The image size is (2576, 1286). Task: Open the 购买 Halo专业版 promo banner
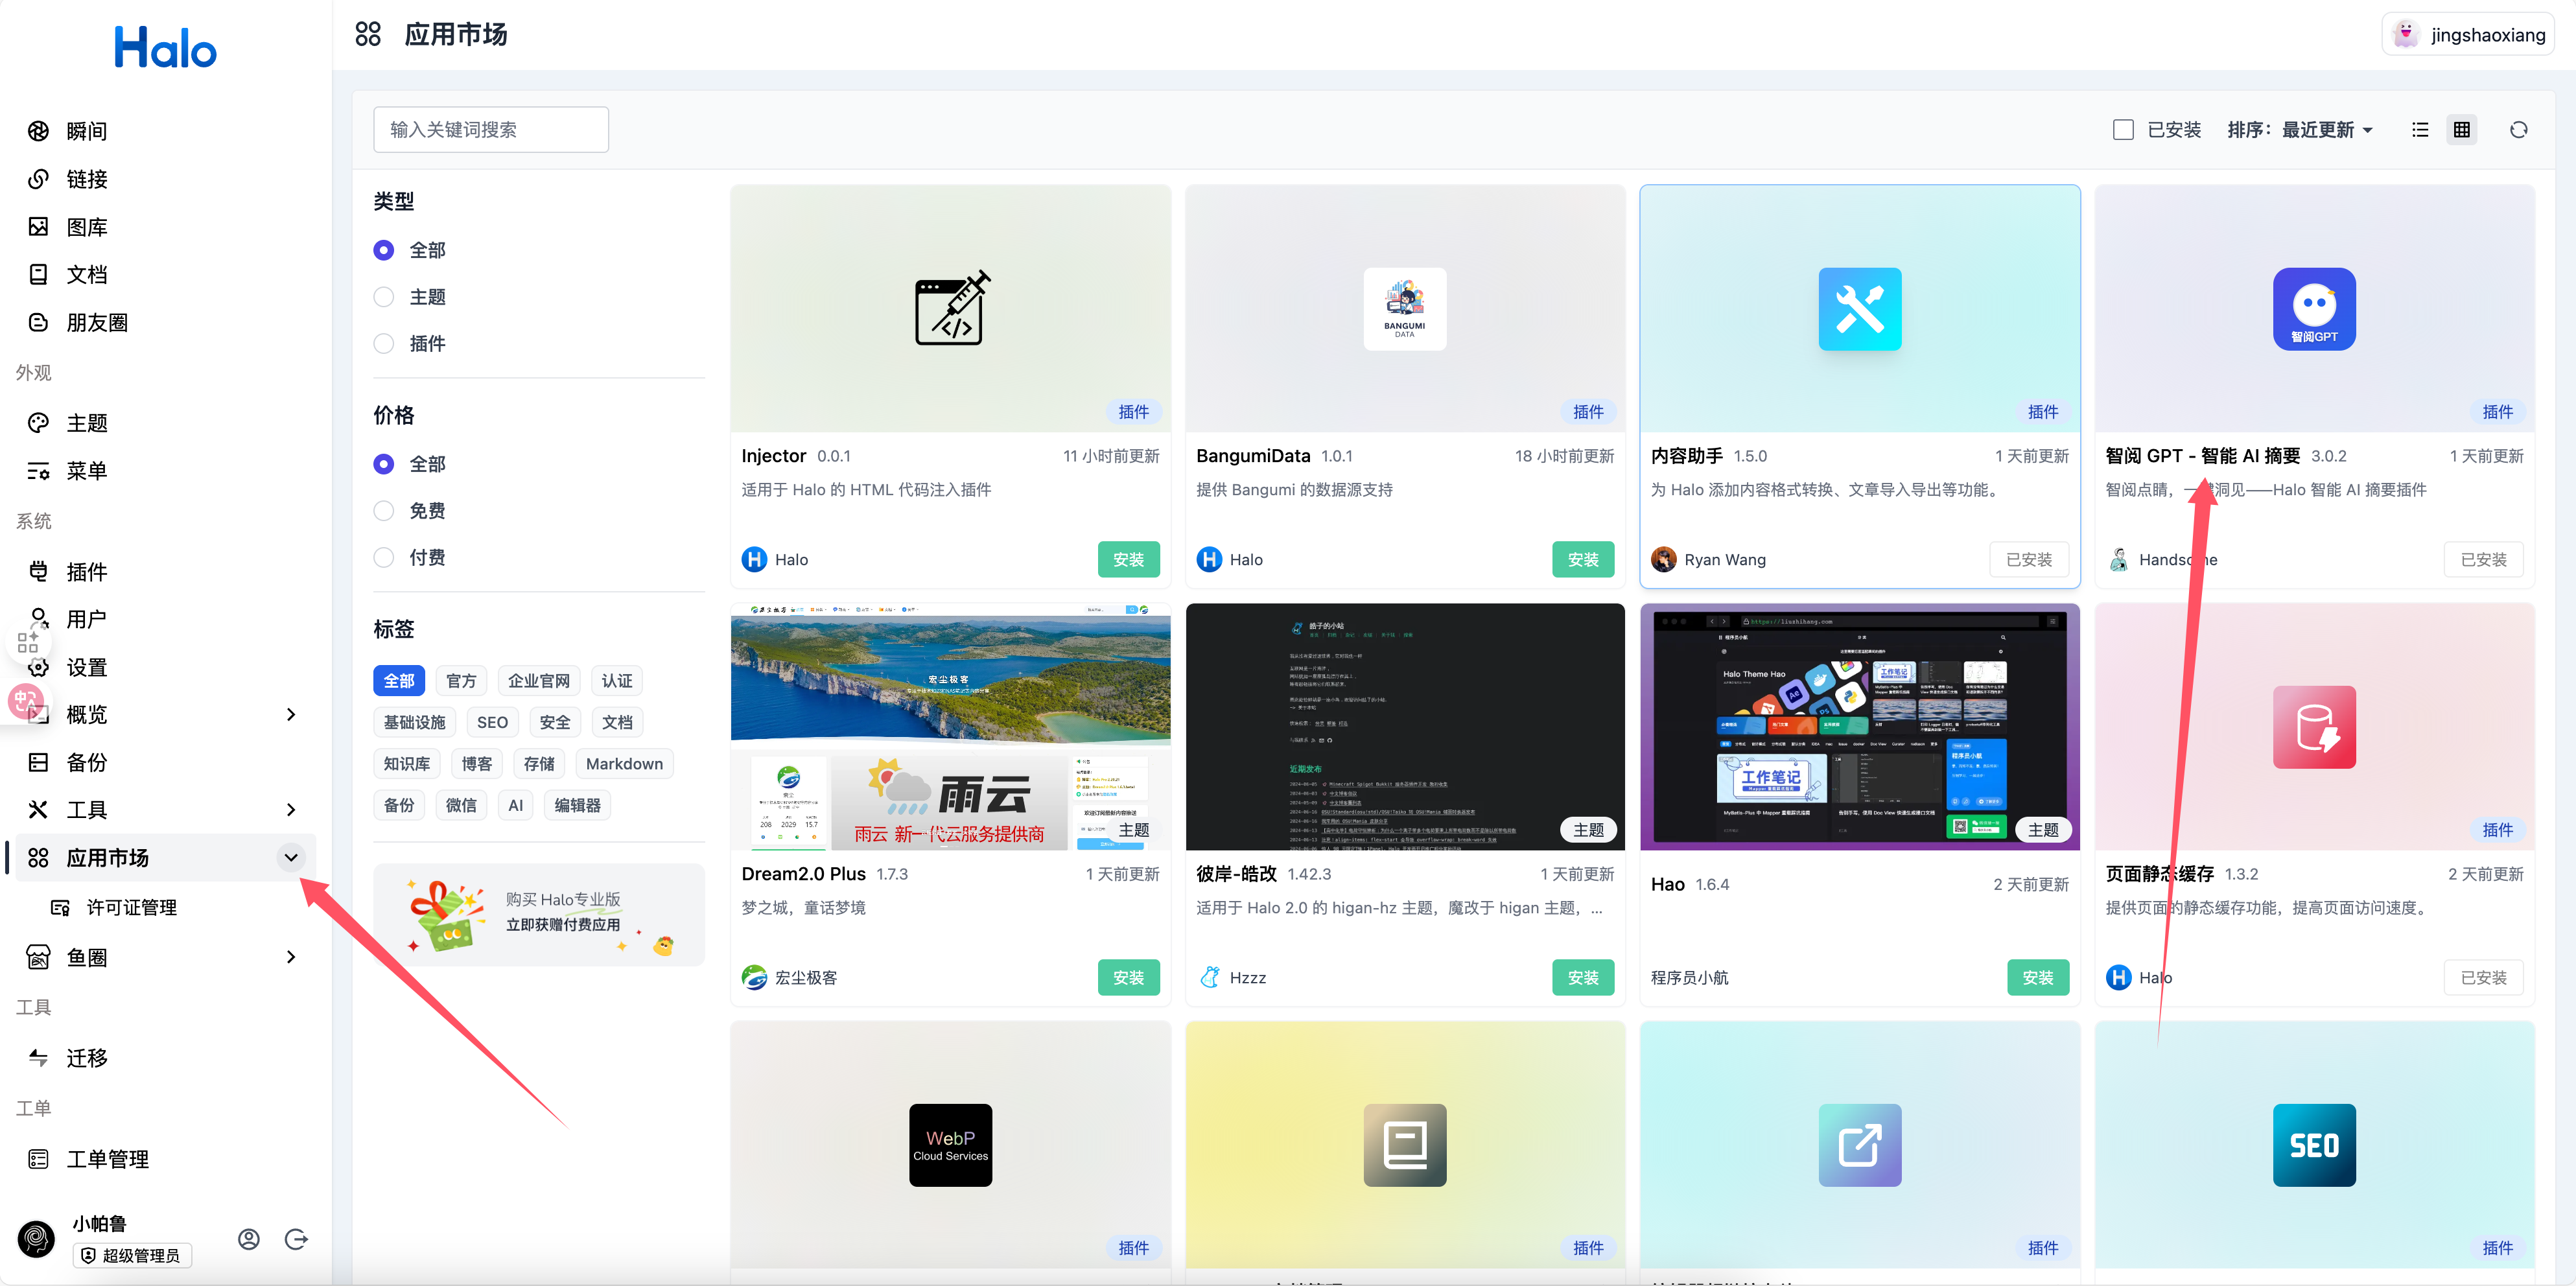coord(539,916)
